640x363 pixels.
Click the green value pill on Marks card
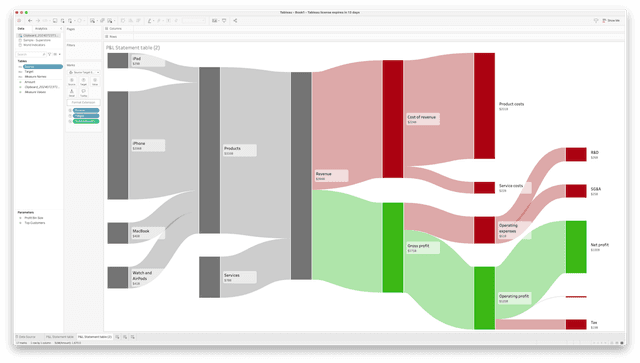[x=86, y=121]
